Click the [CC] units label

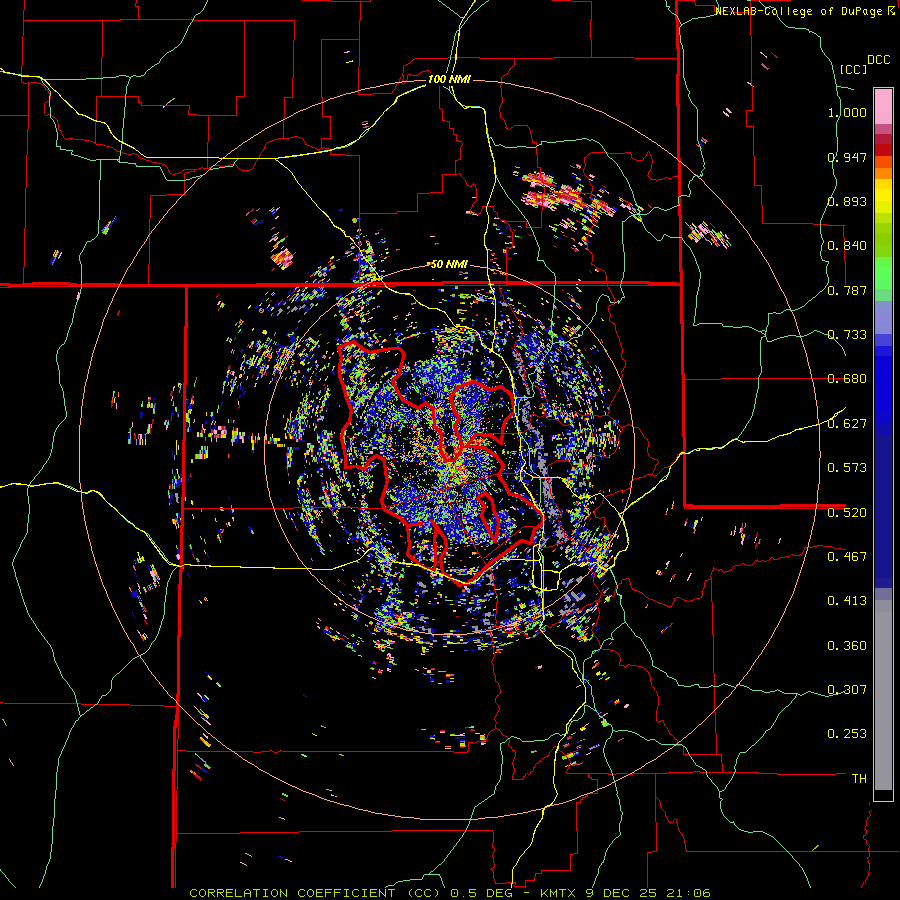click(854, 69)
